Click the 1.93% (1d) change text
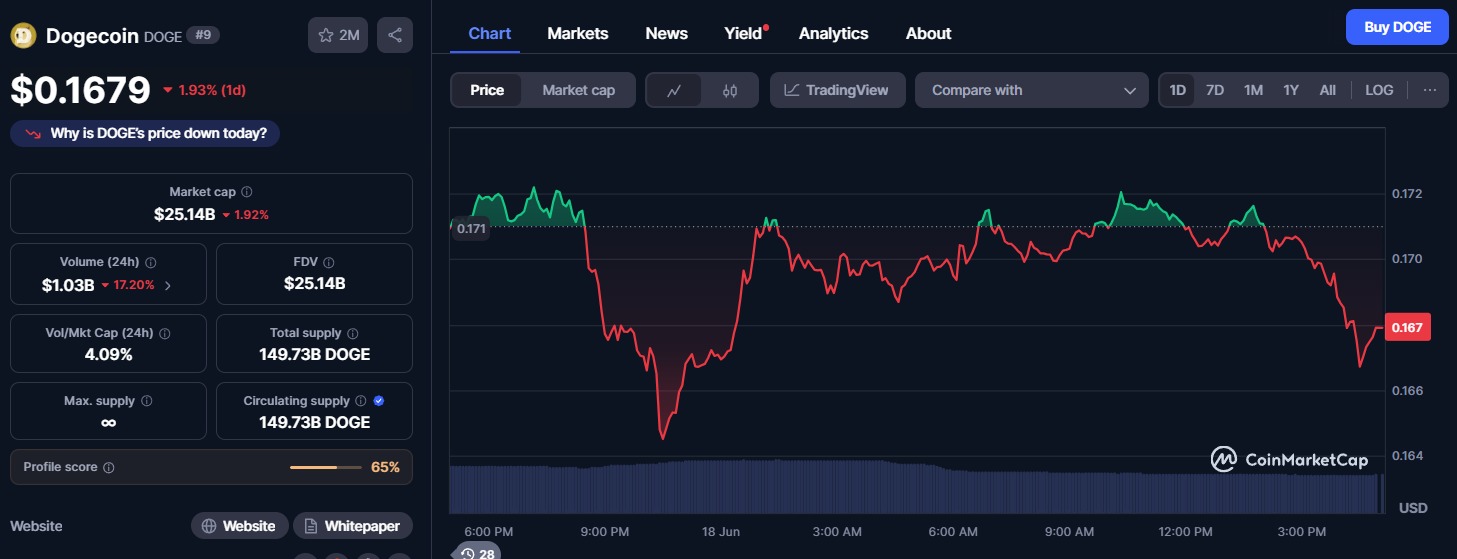This screenshot has height=559, width=1457. 212,90
